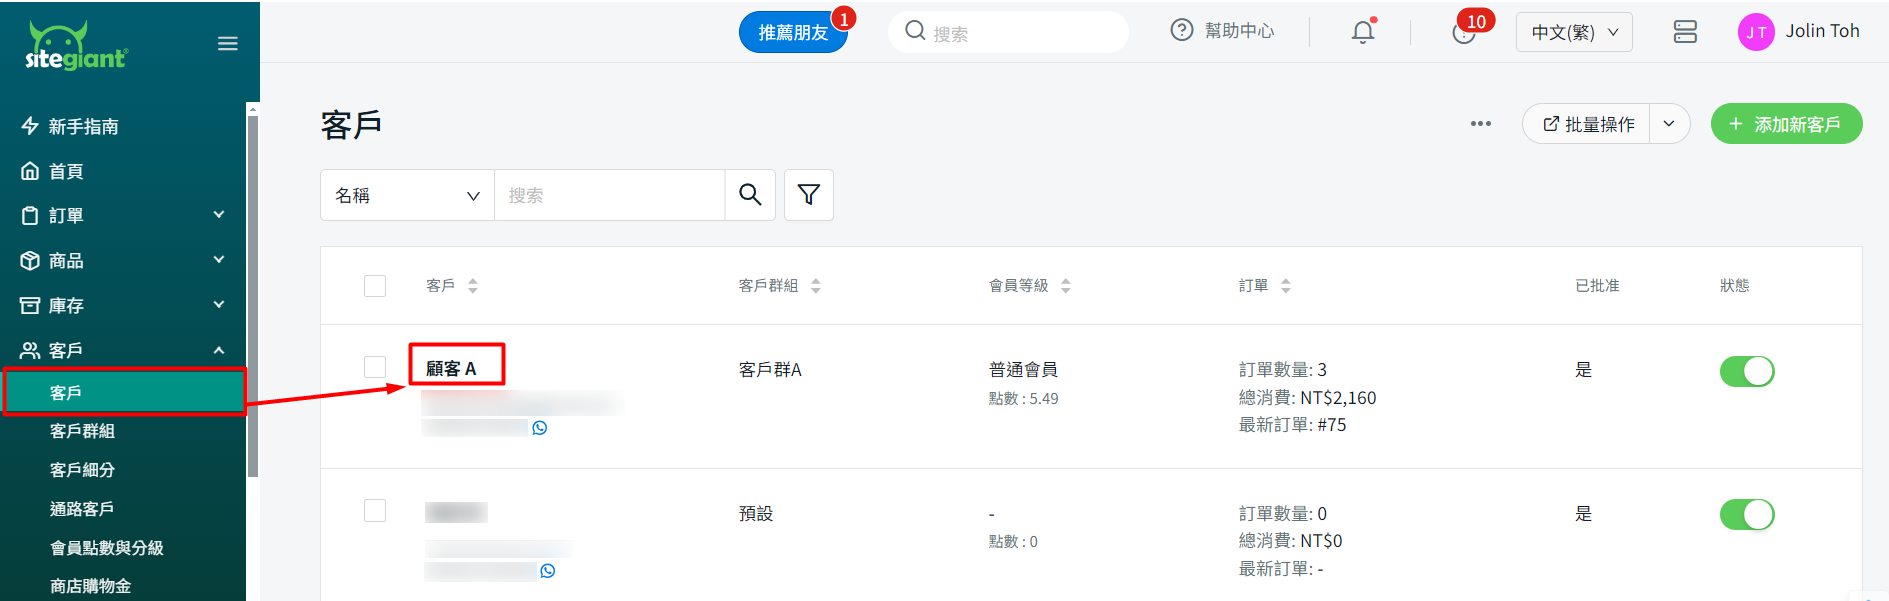Image resolution: width=1889 pixels, height=601 pixels.
Task: Click the sidebar vertical scrollbar
Action: point(253,296)
